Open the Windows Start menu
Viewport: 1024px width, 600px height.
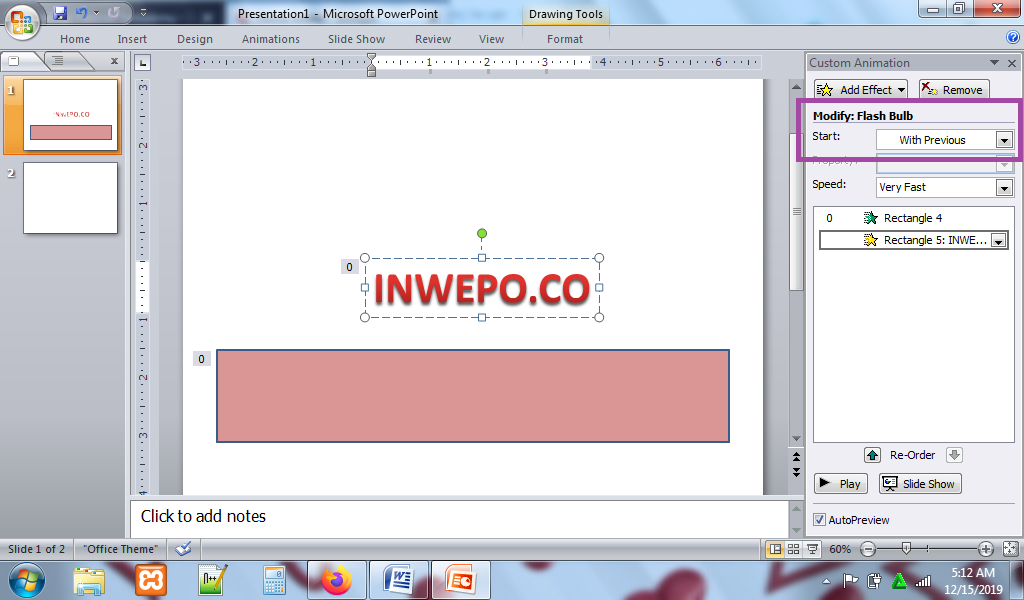(x=26, y=580)
